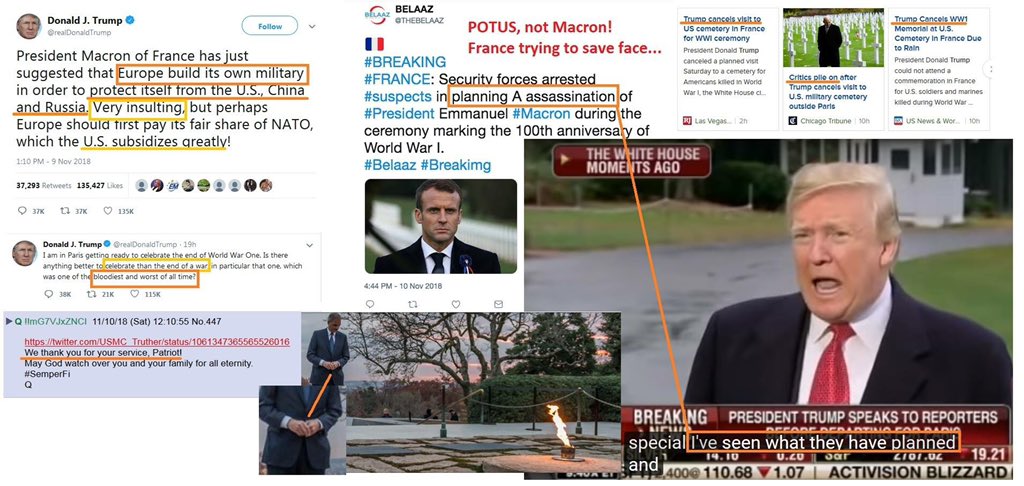1024x486 pixels.
Task: Open 'Critics pile on' Chicago Tribune article
Action: click(827, 91)
